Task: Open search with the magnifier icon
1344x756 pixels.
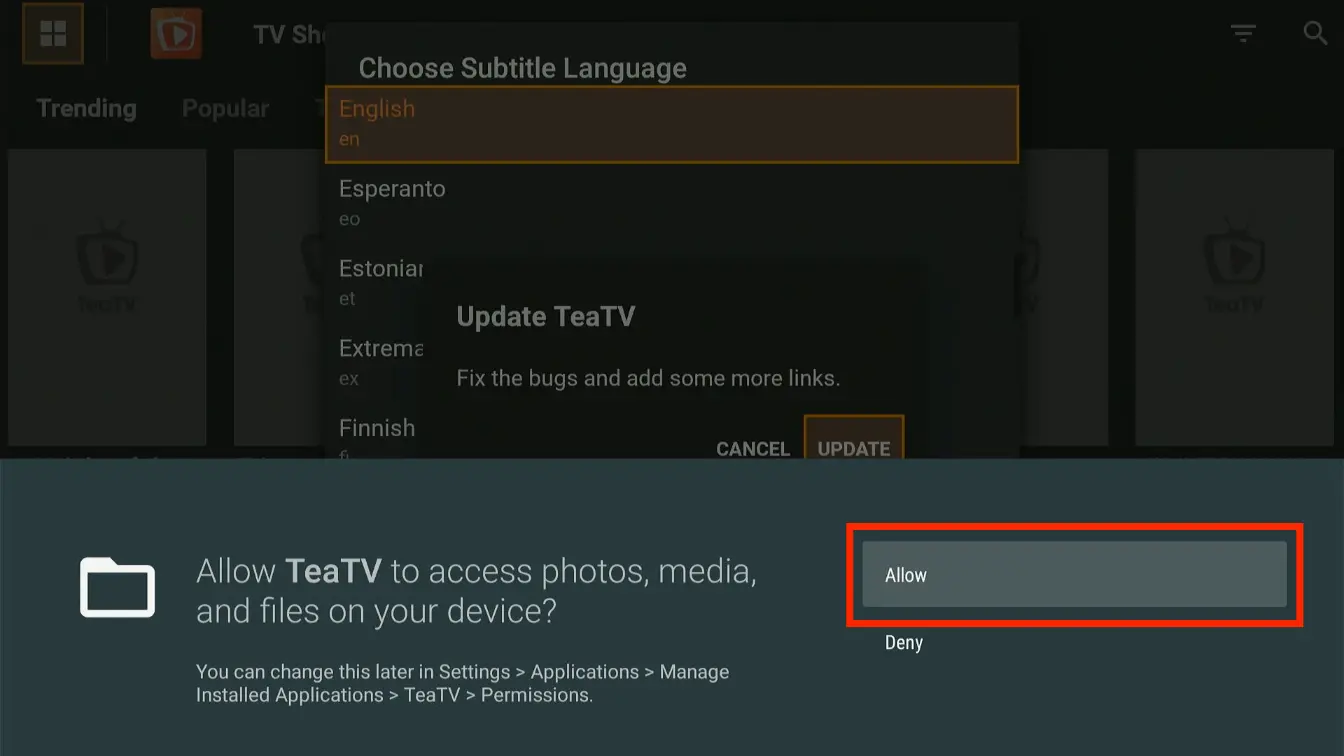Action: [1316, 33]
